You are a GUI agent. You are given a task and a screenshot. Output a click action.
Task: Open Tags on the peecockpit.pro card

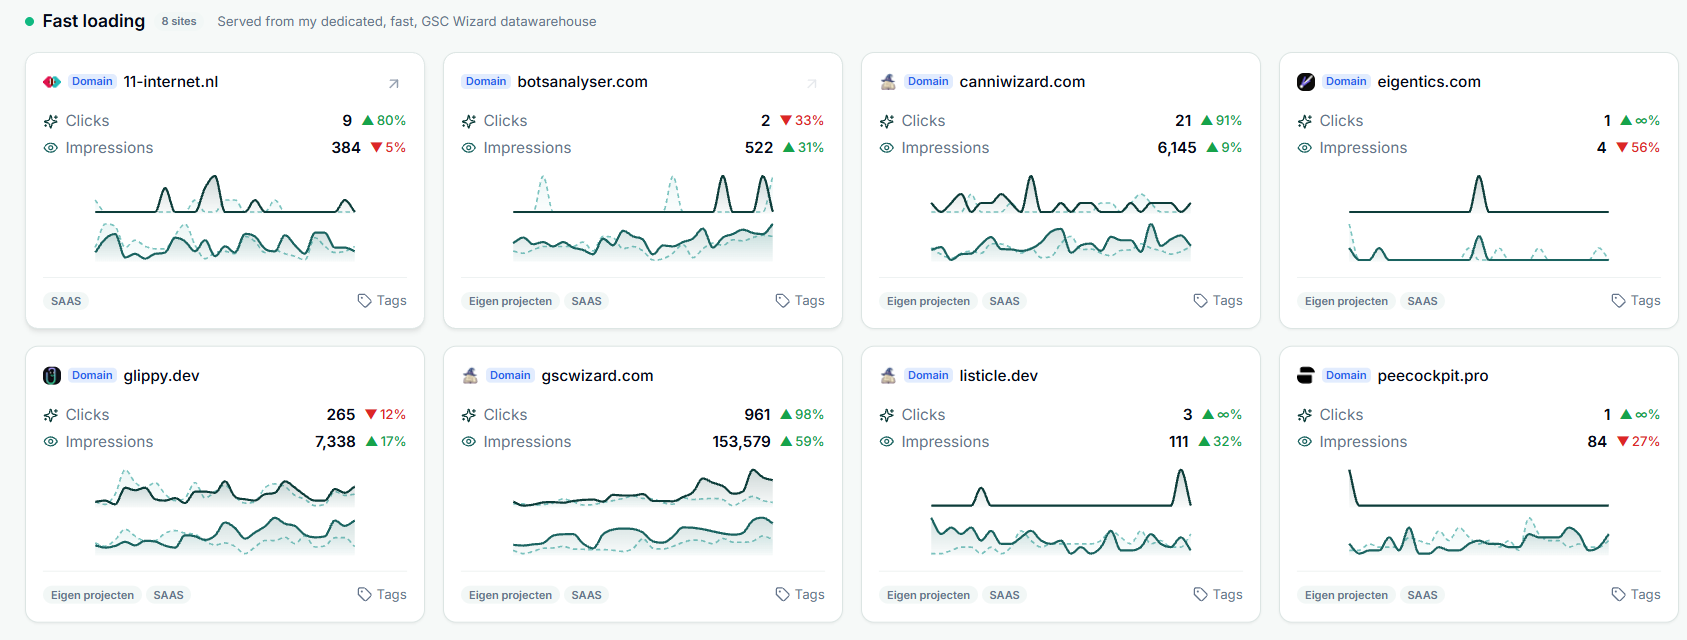[1636, 595]
